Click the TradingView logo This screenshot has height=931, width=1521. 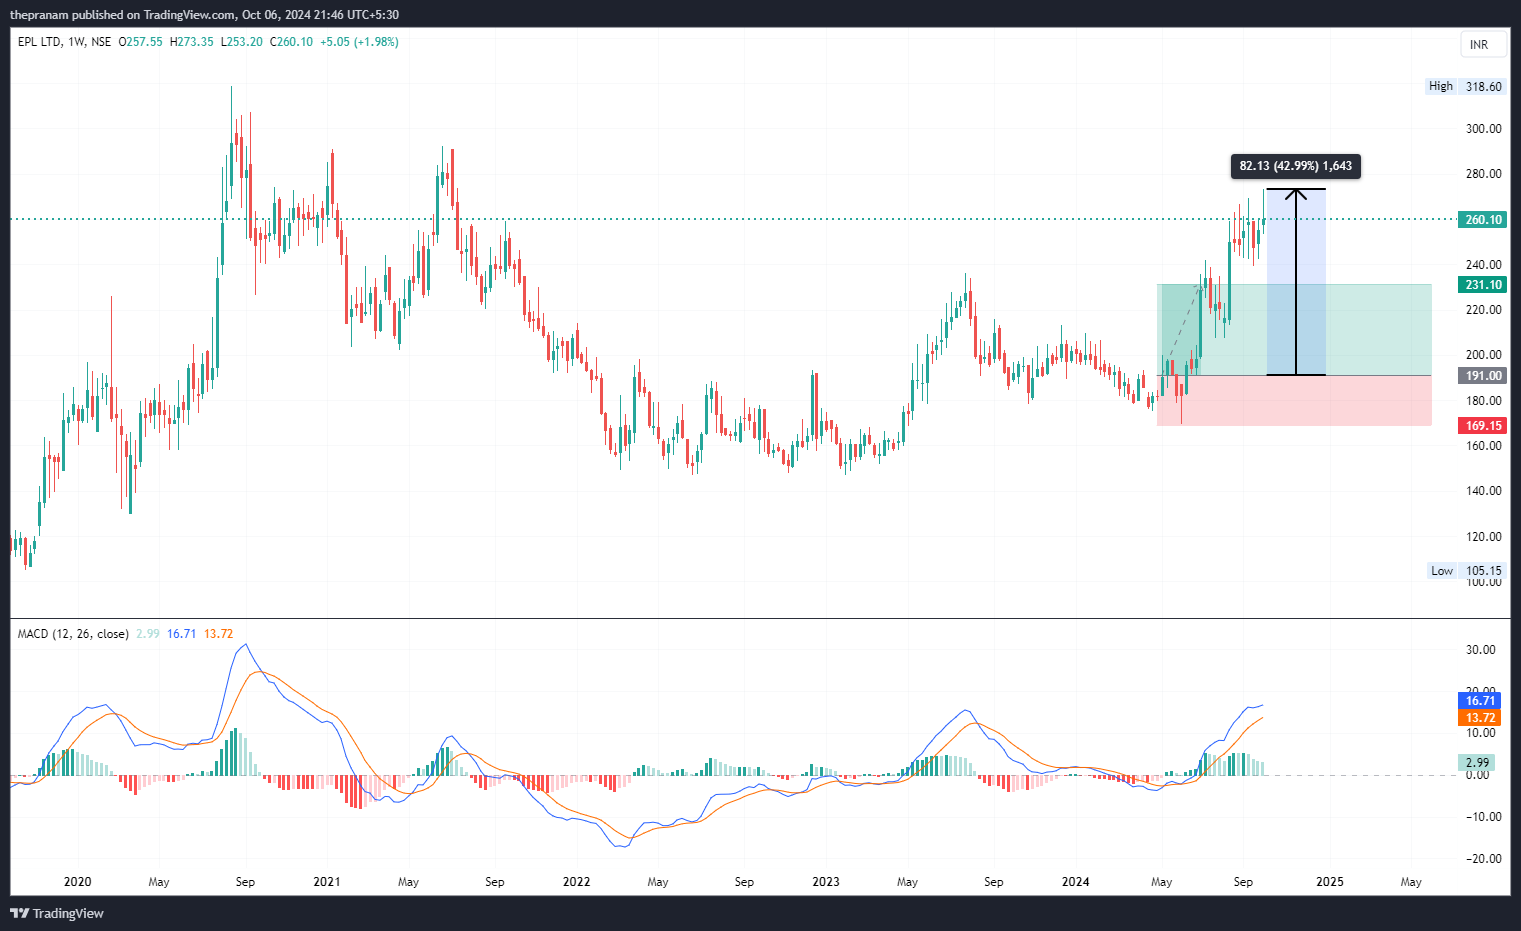tap(57, 913)
